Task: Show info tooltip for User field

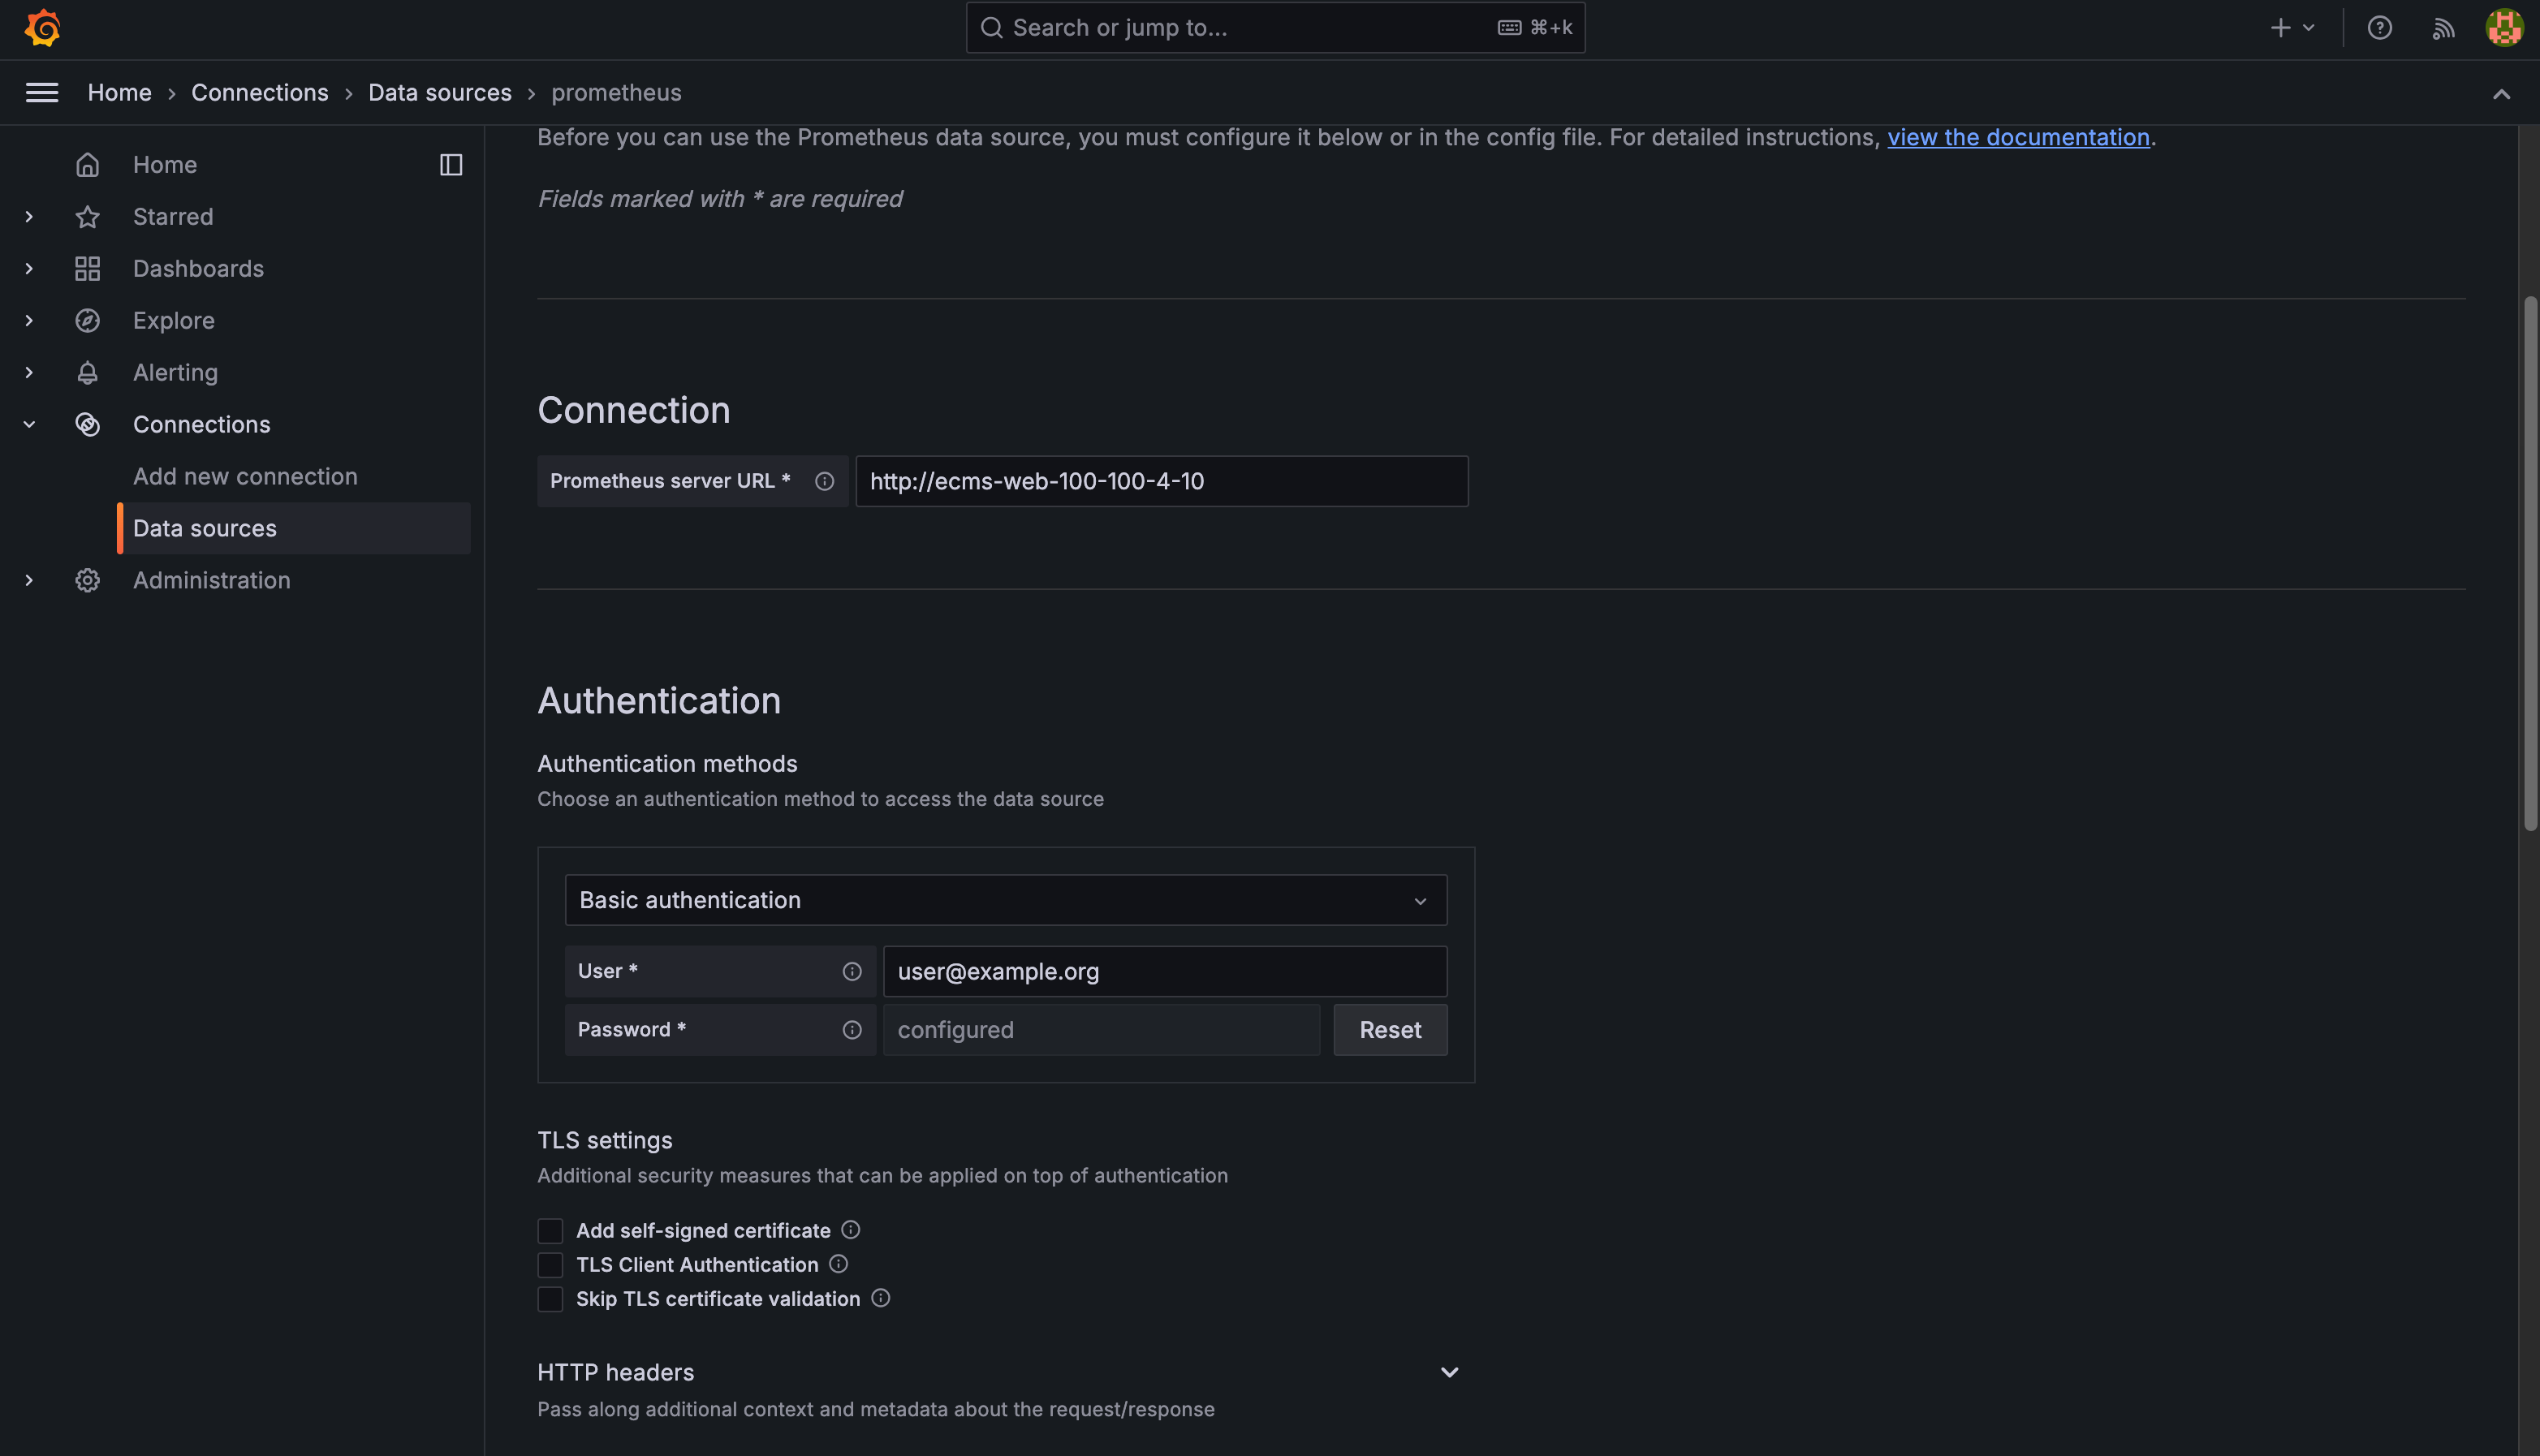Action: 852,972
